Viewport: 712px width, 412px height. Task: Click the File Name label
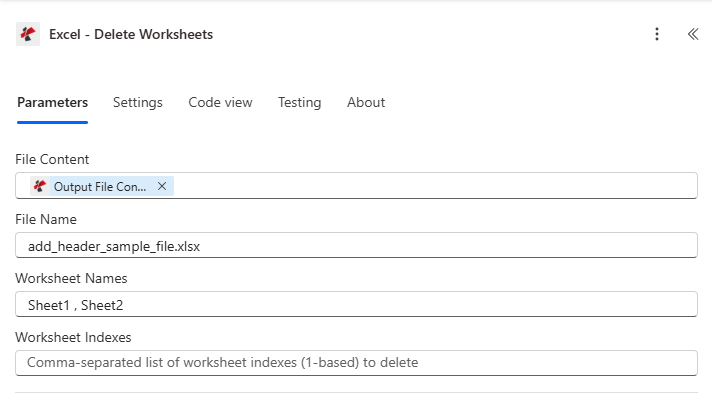pyautogui.click(x=46, y=219)
